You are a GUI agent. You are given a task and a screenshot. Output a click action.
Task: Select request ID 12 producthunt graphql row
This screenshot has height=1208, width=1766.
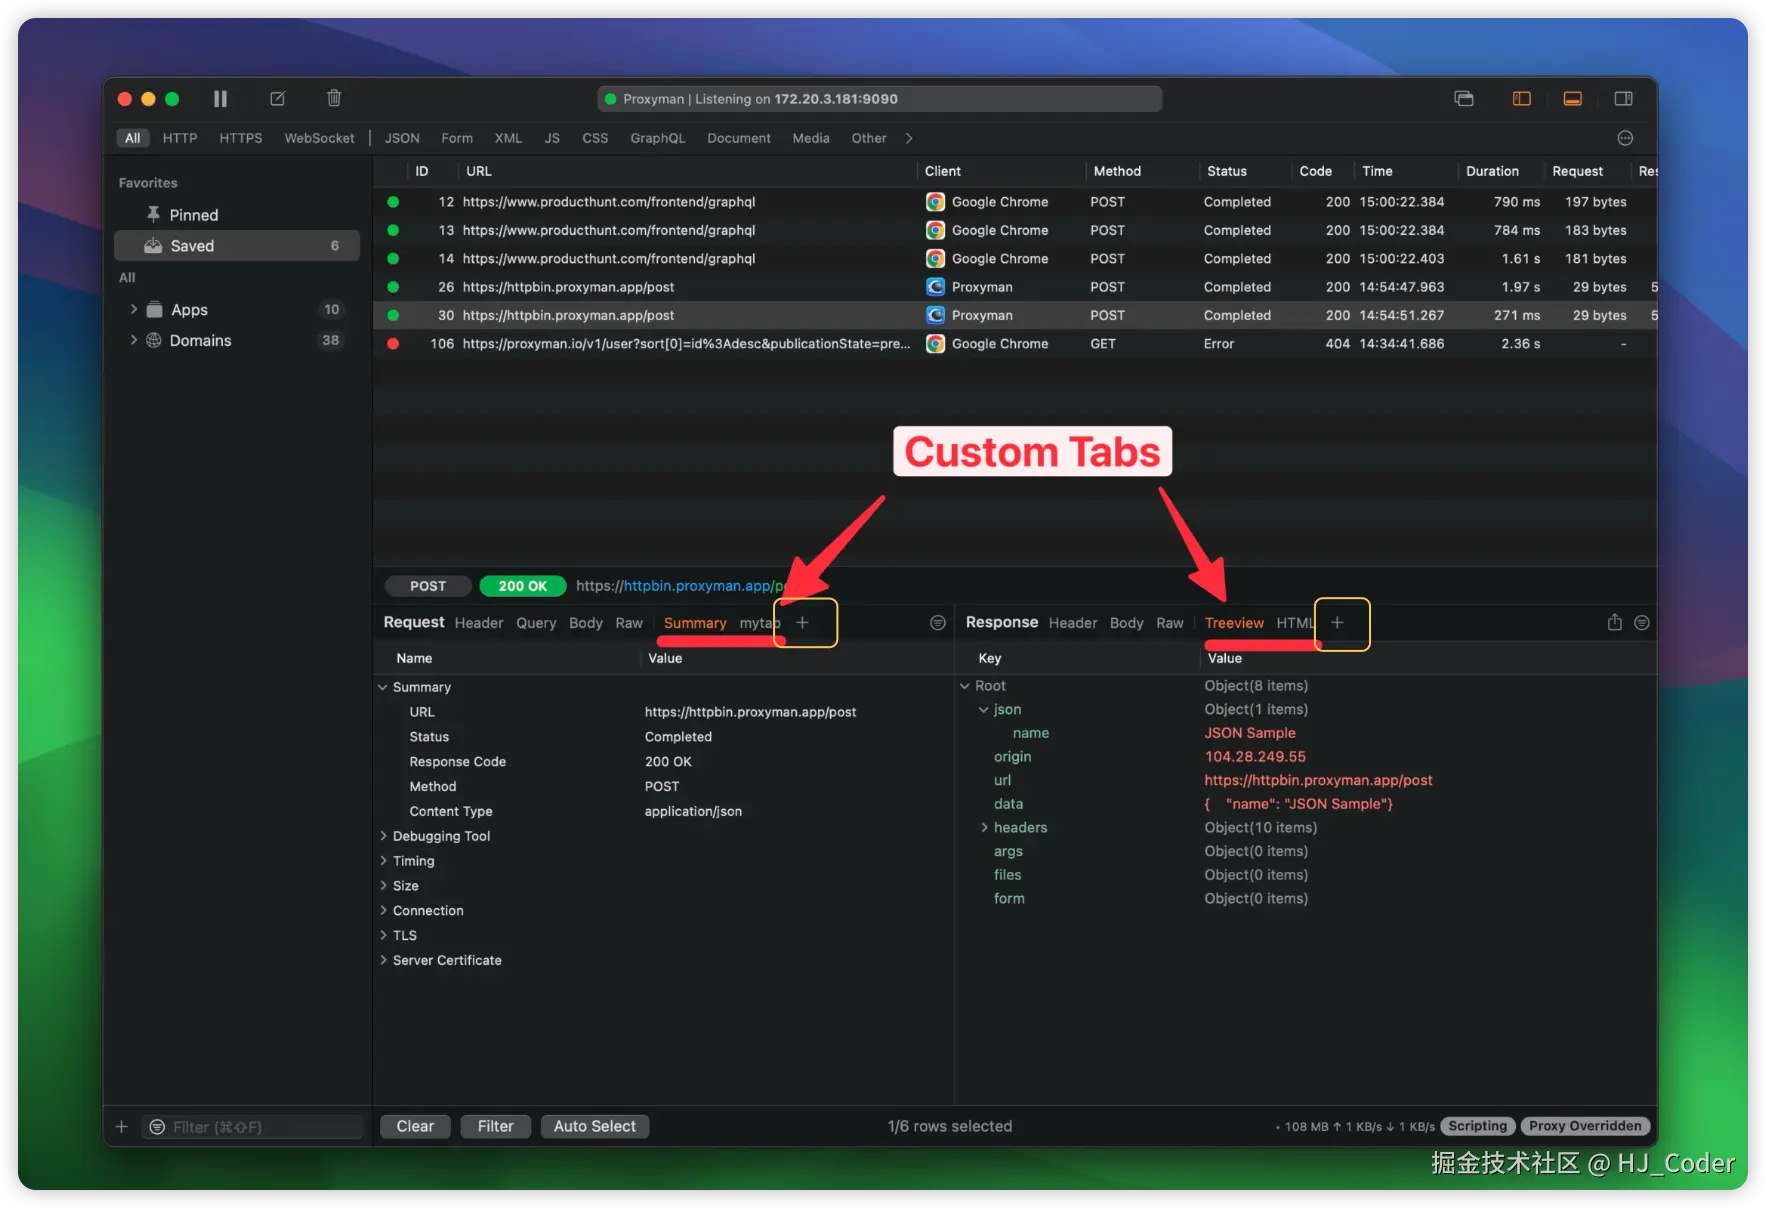[x=1015, y=202]
